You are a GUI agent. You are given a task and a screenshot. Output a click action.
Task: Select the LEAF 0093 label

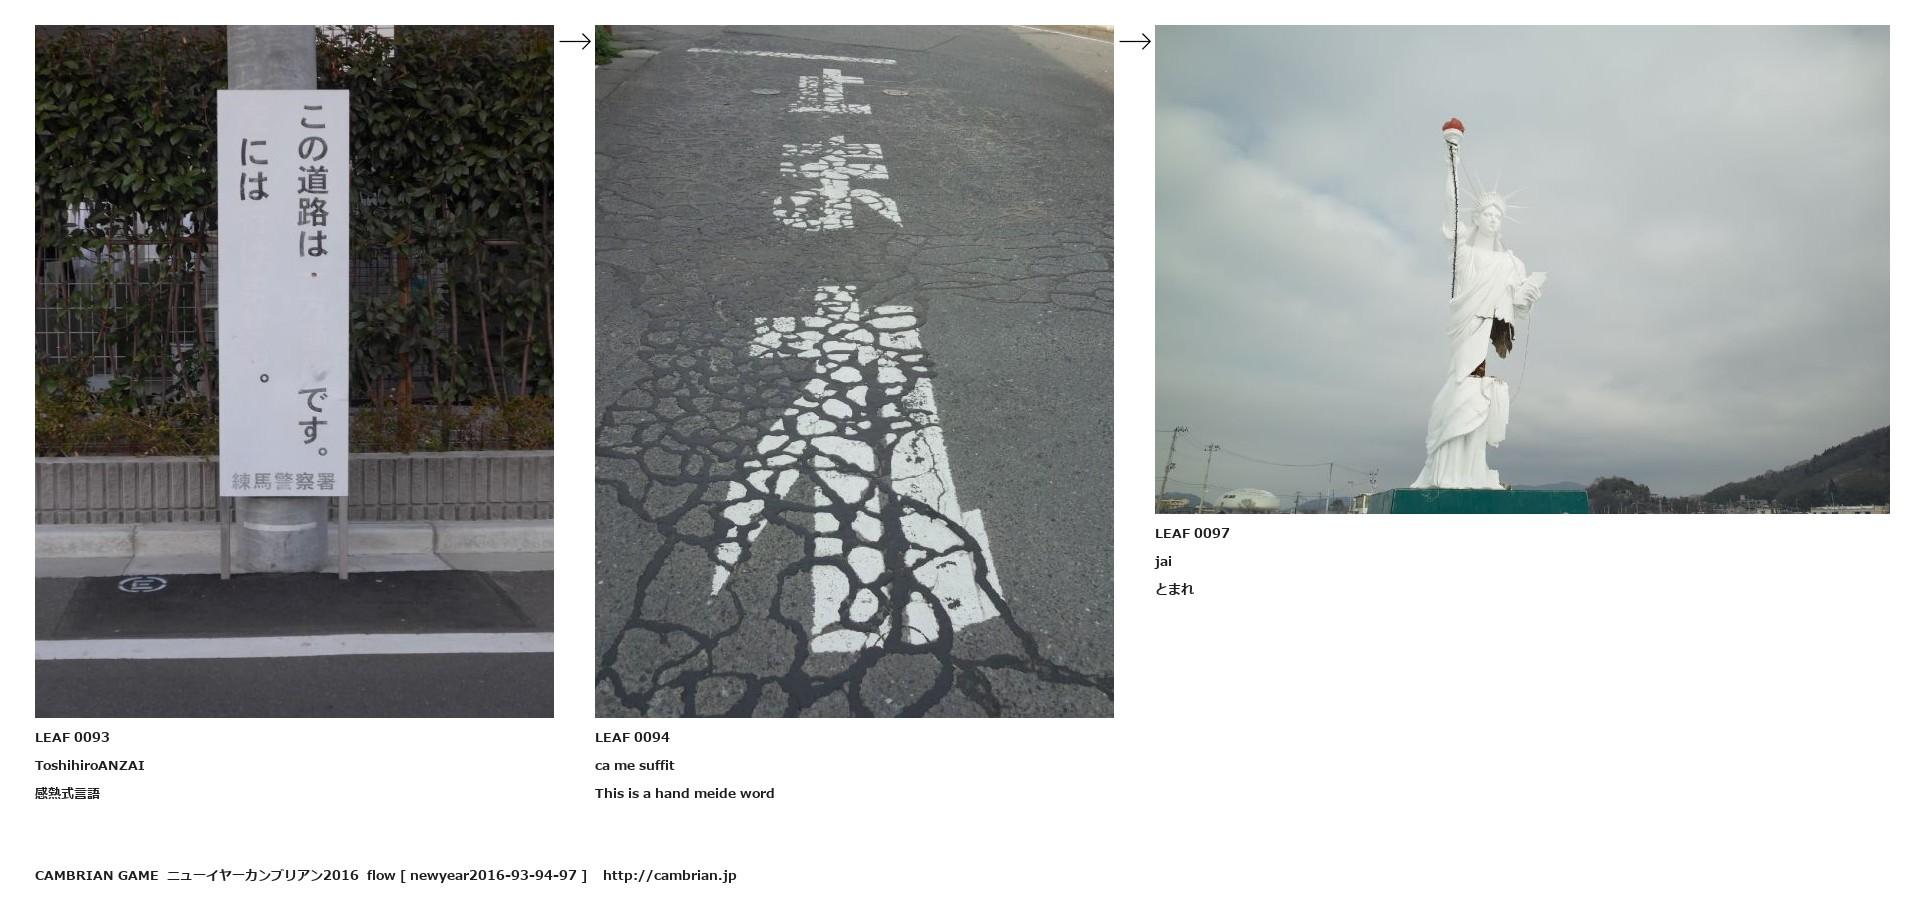point(72,737)
